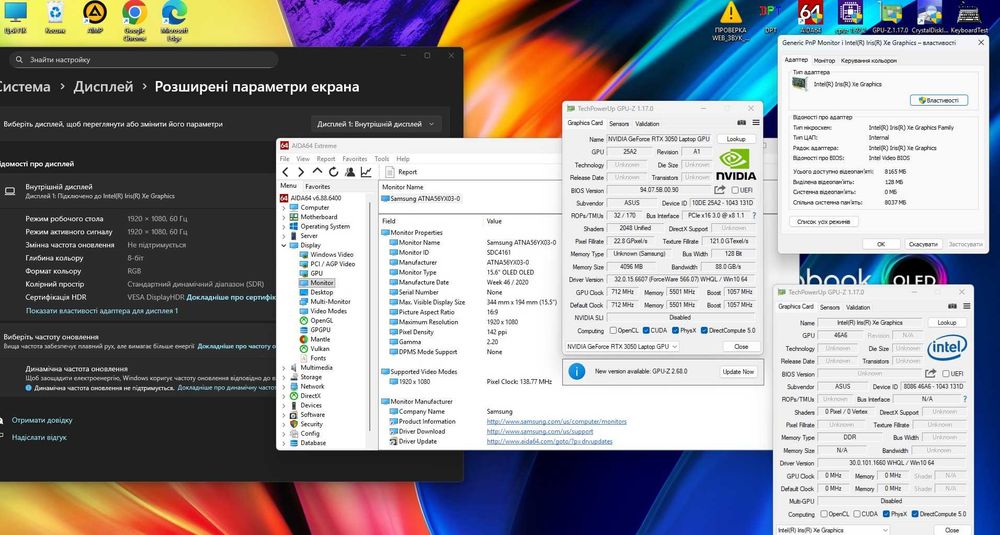
Task: Open NVIDIA GPU-Z hamburger menu icon
Action: coord(756,123)
